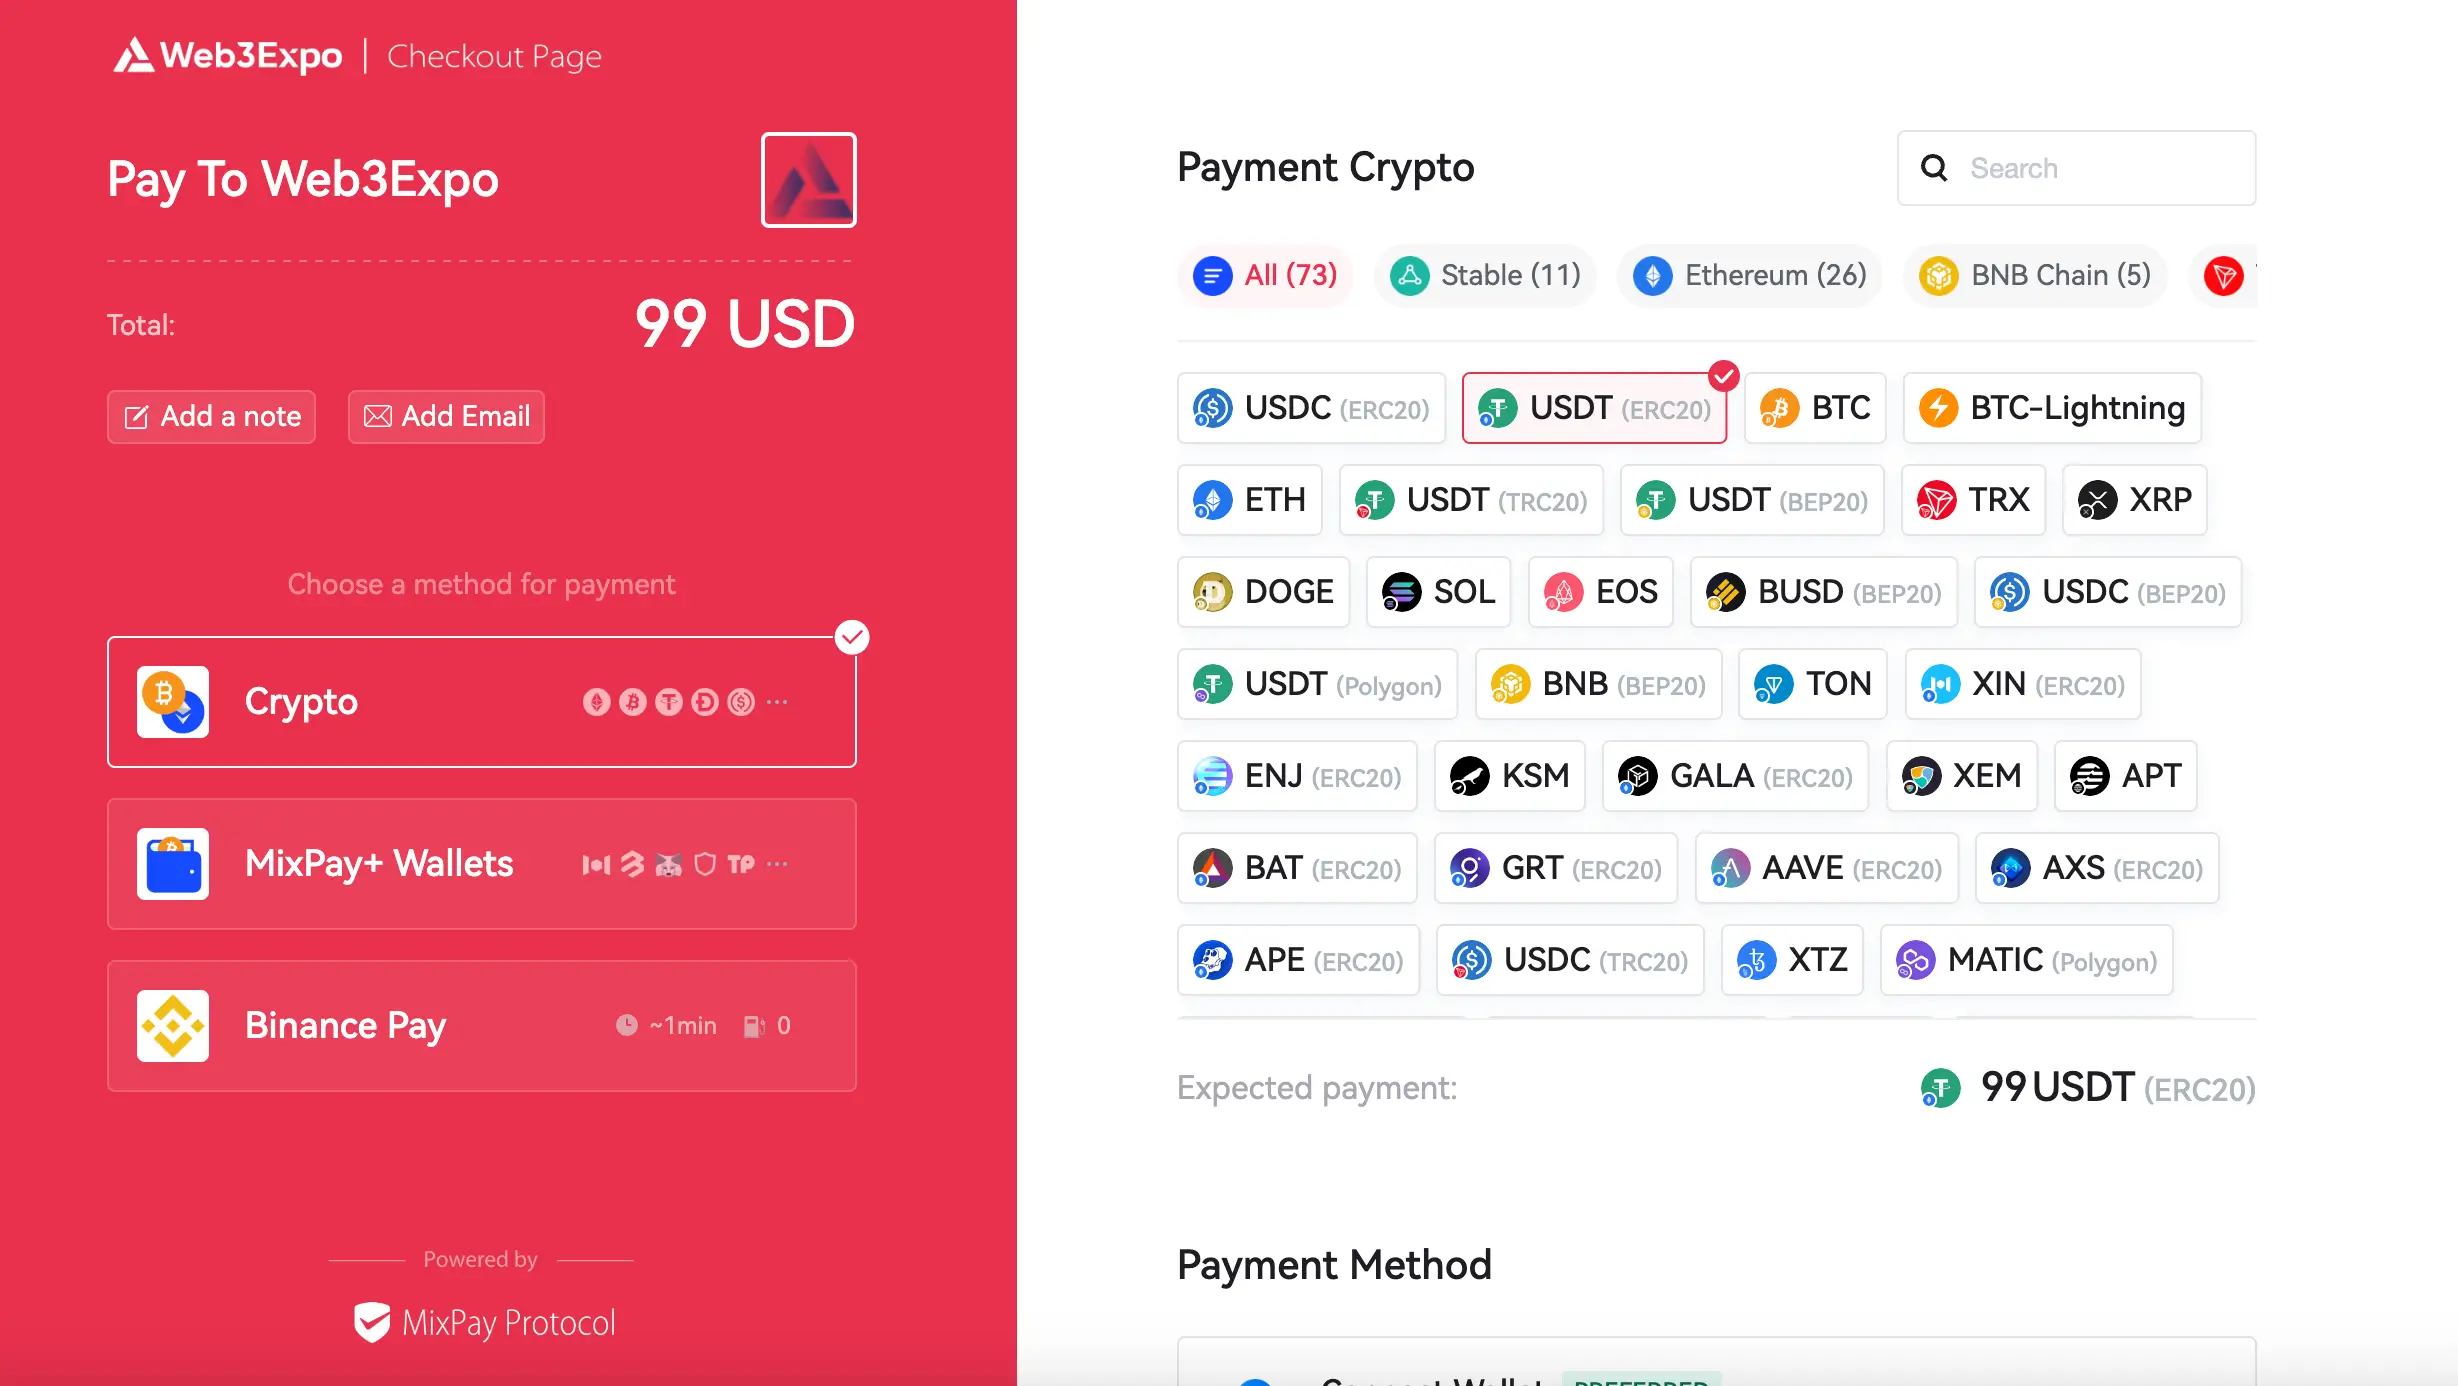The image size is (2458, 1386).
Task: Toggle MixPay+ Wallets payment method
Action: pos(481,863)
